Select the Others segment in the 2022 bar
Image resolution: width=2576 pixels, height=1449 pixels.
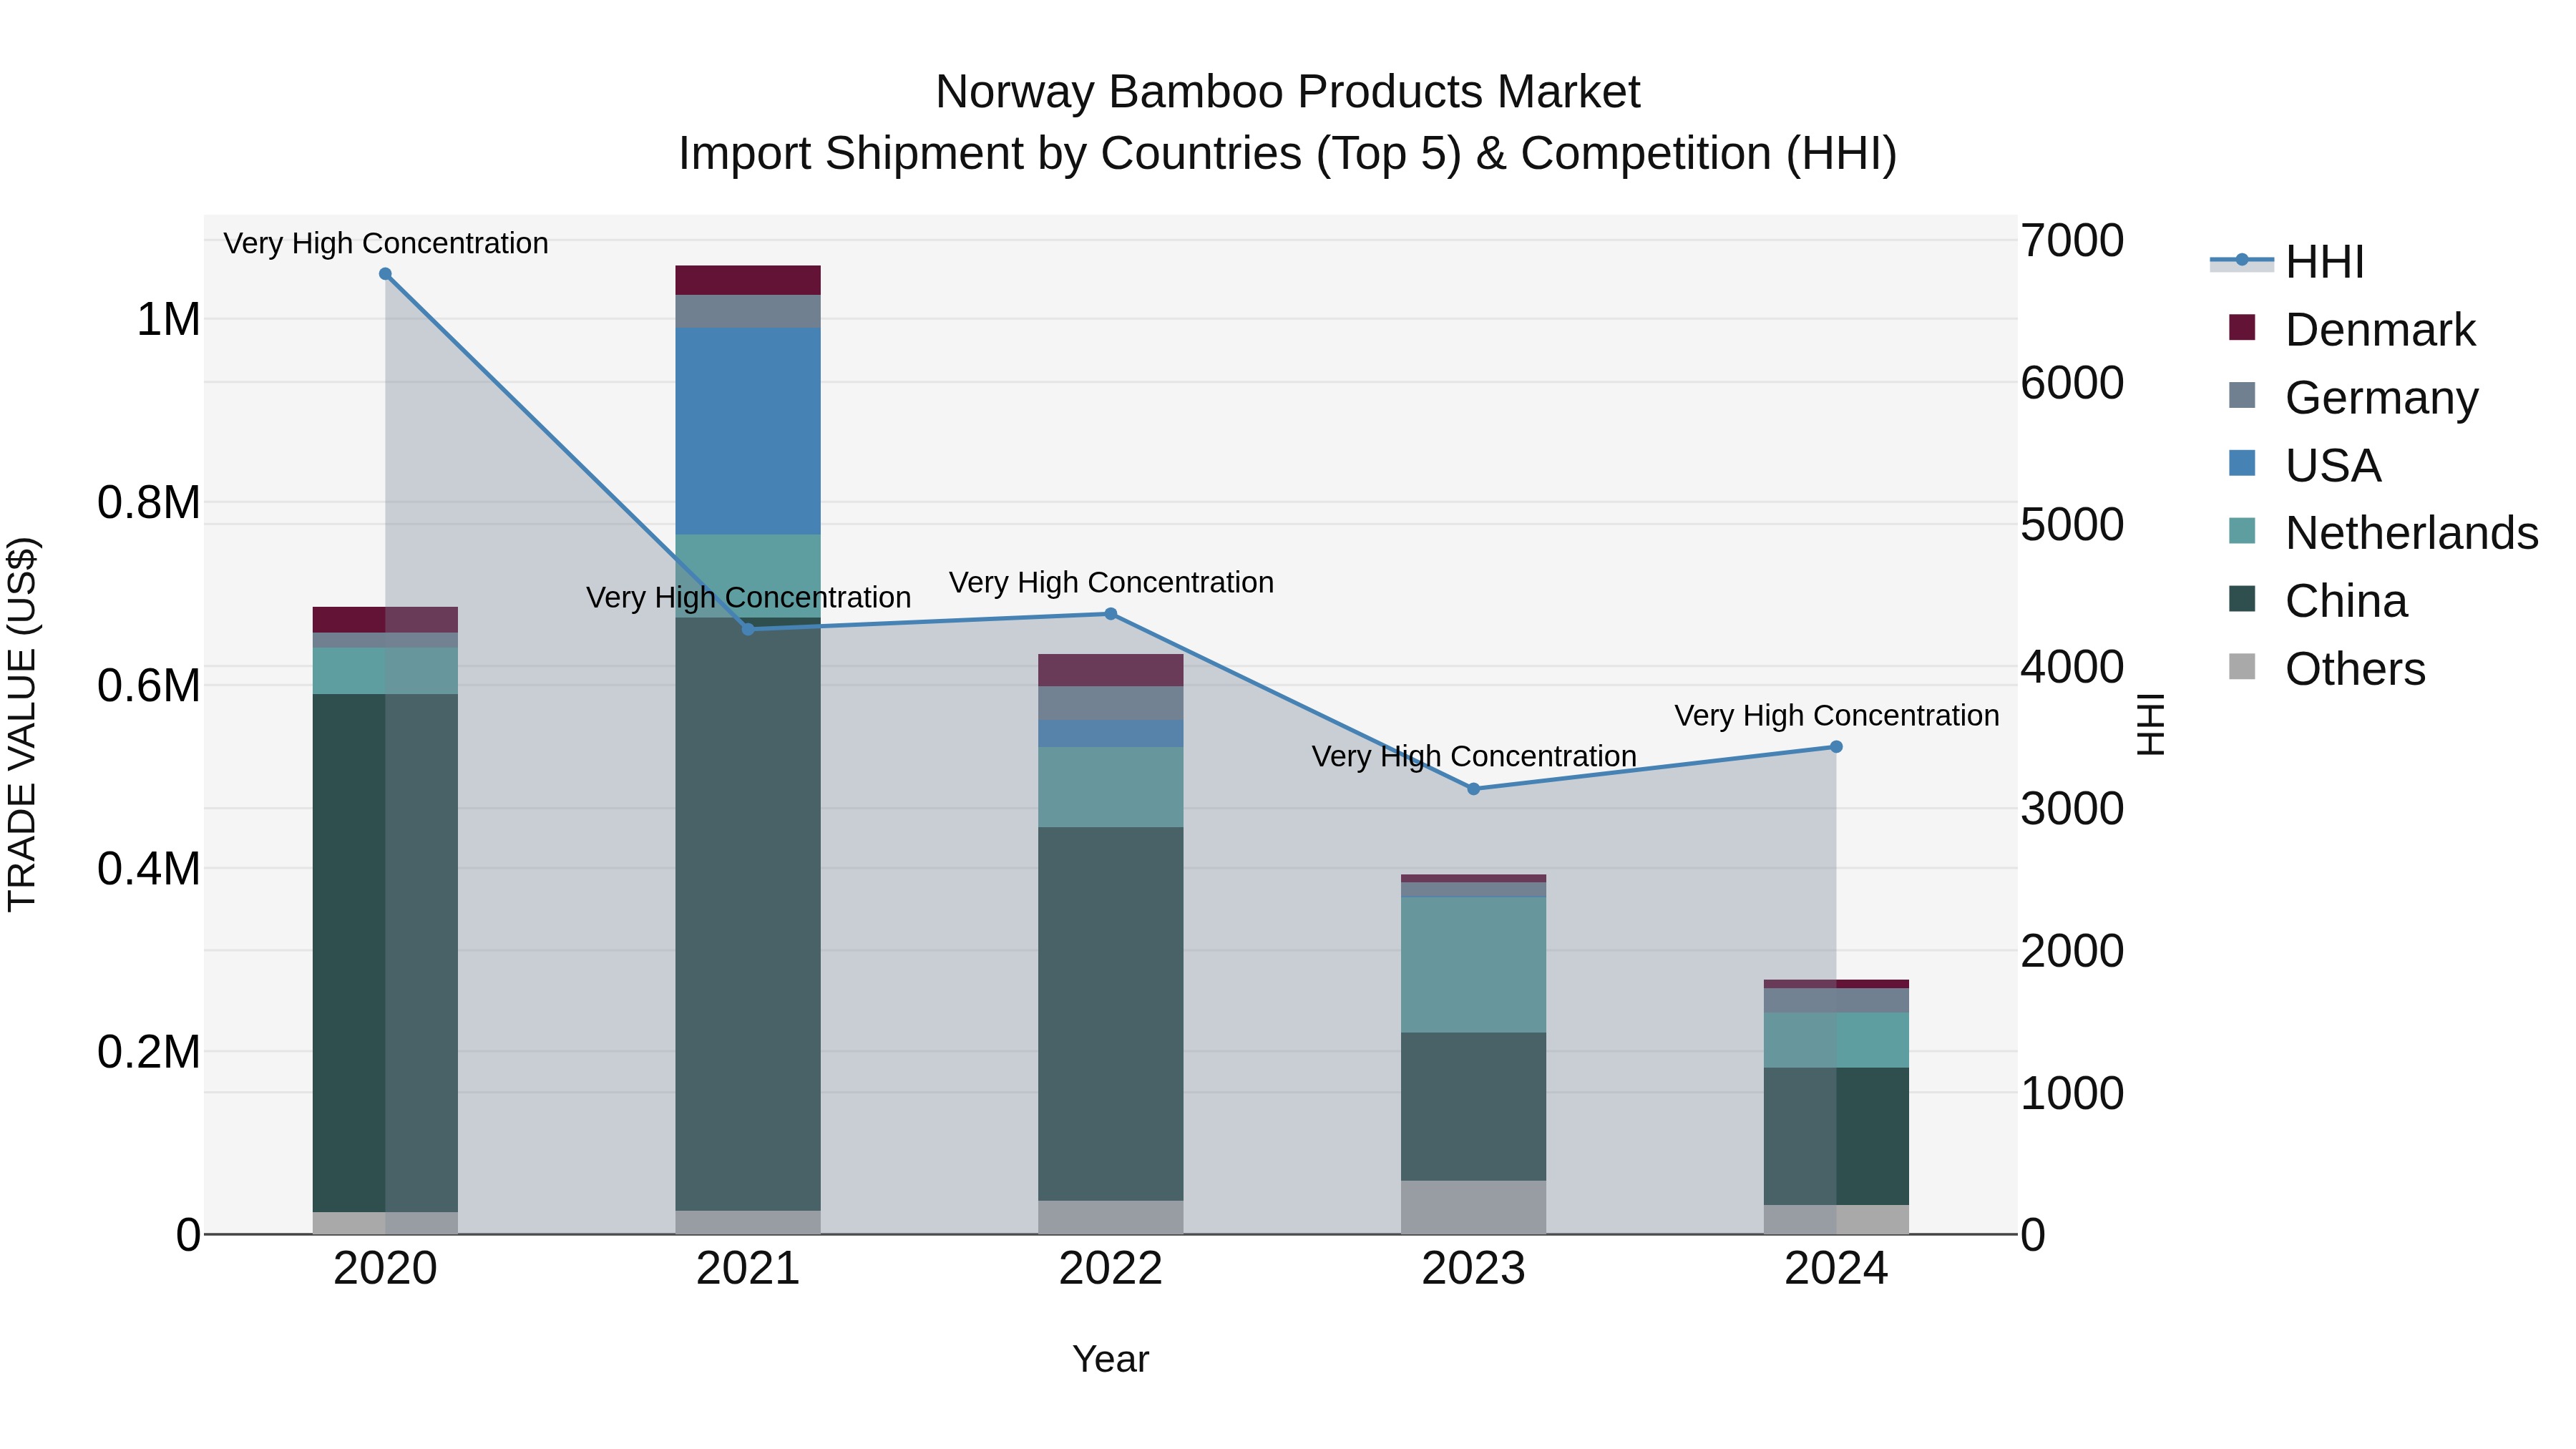(x=1110, y=1217)
